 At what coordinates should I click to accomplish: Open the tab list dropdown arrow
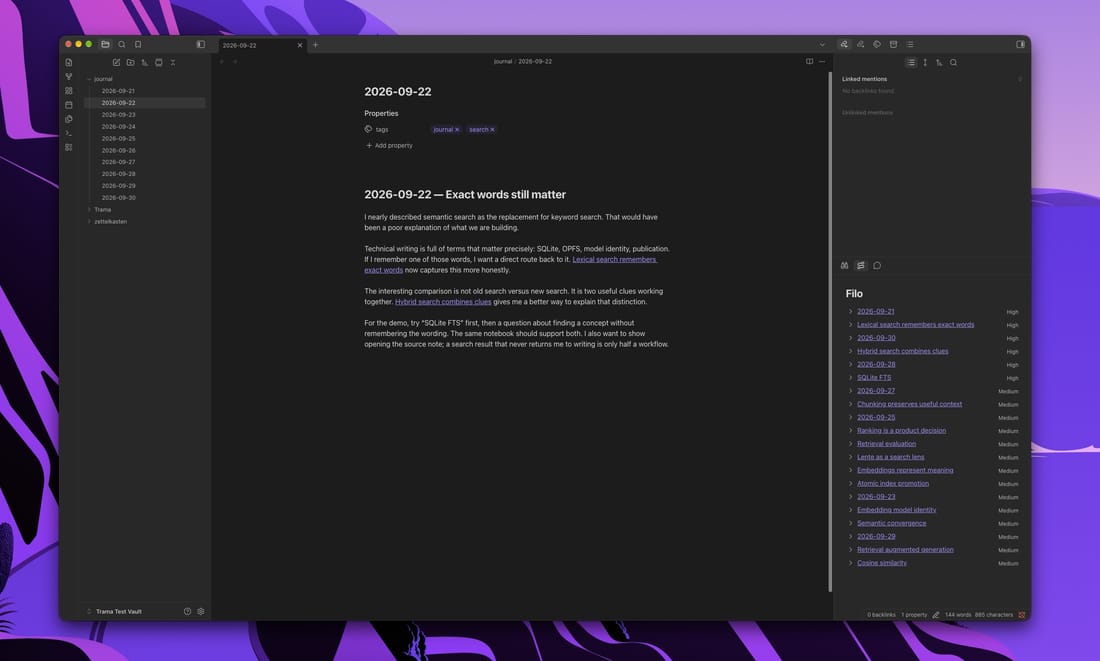pyautogui.click(x=822, y=44)
